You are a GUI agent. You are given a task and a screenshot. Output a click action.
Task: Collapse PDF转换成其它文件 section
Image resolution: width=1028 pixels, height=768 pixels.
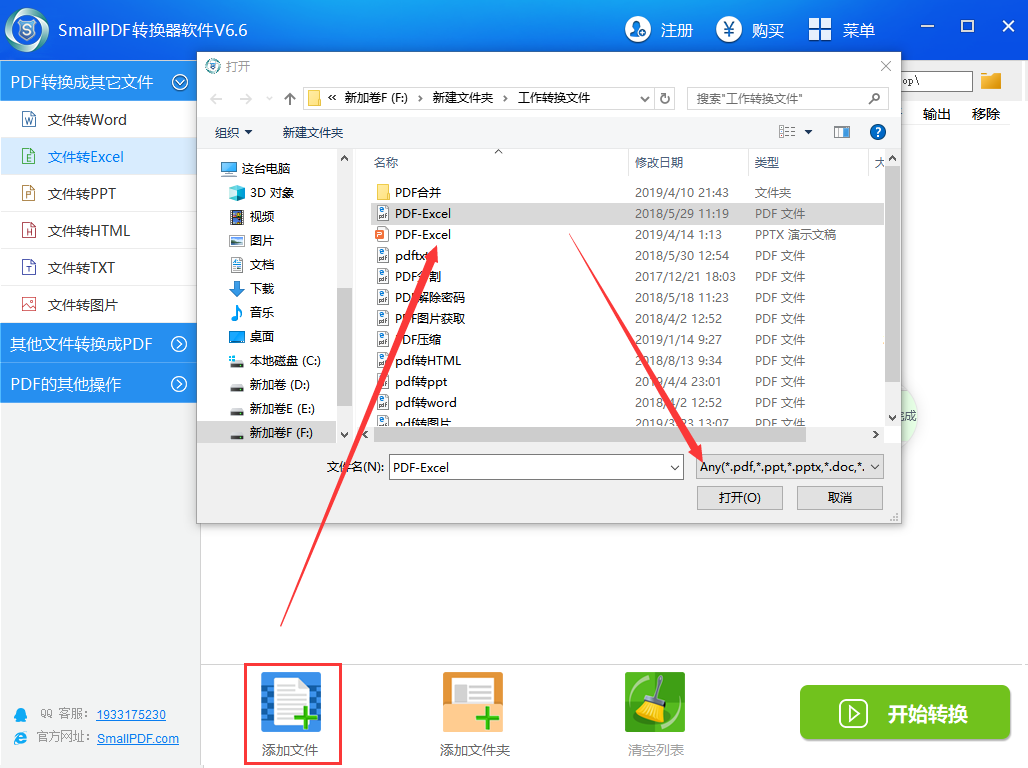point(180,82)
